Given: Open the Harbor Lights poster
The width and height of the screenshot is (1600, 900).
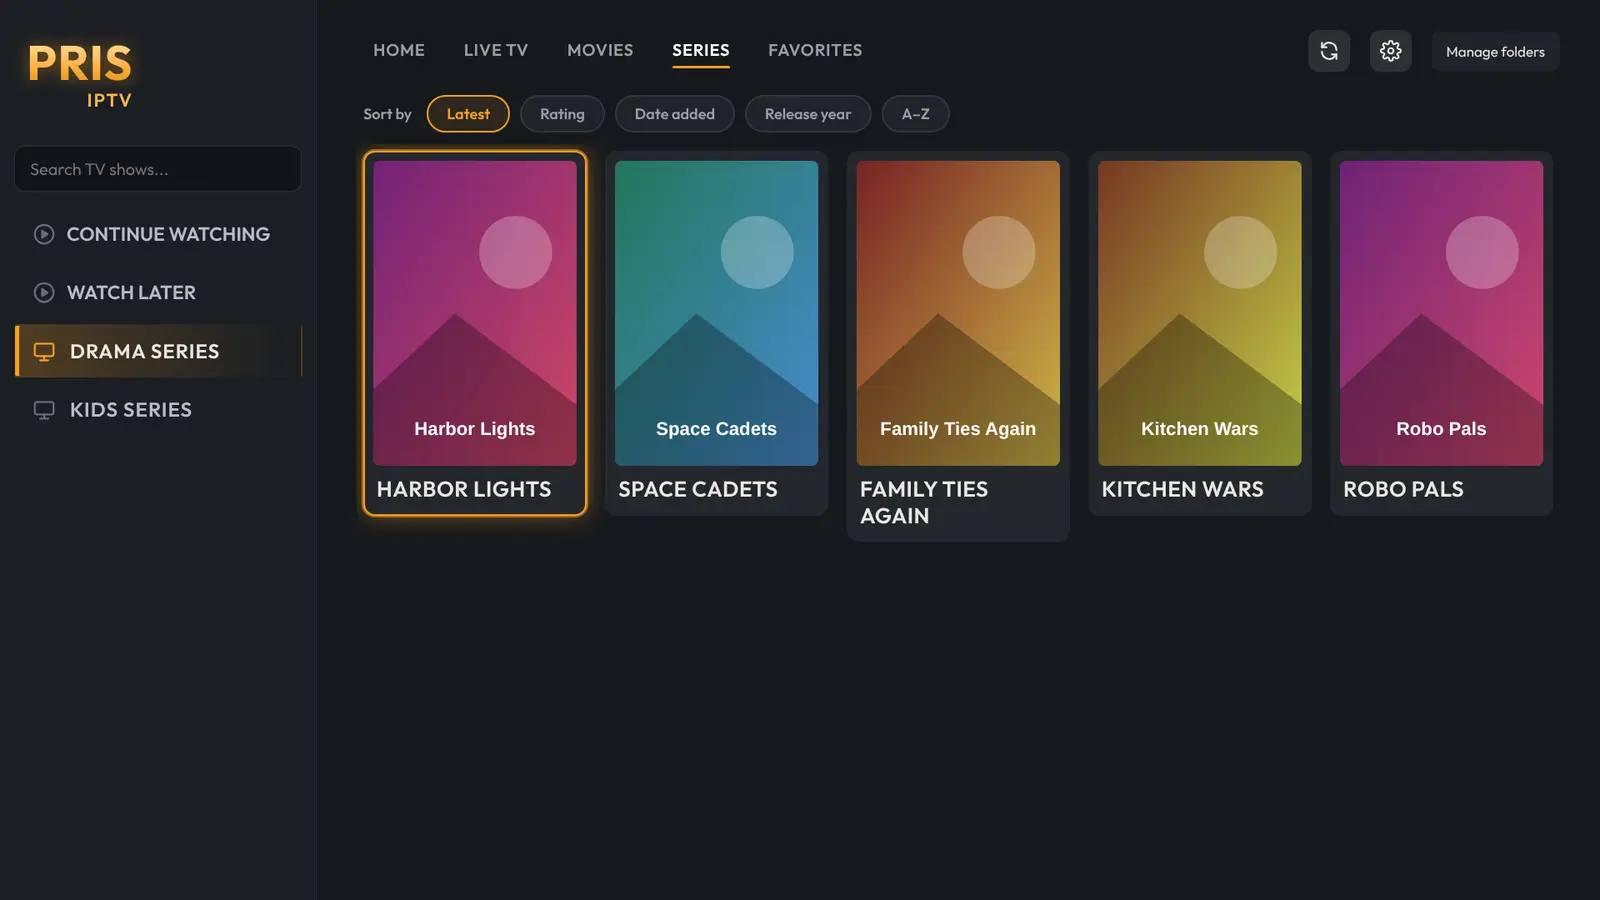Looking at the screenshot, I should pos(475,313).
